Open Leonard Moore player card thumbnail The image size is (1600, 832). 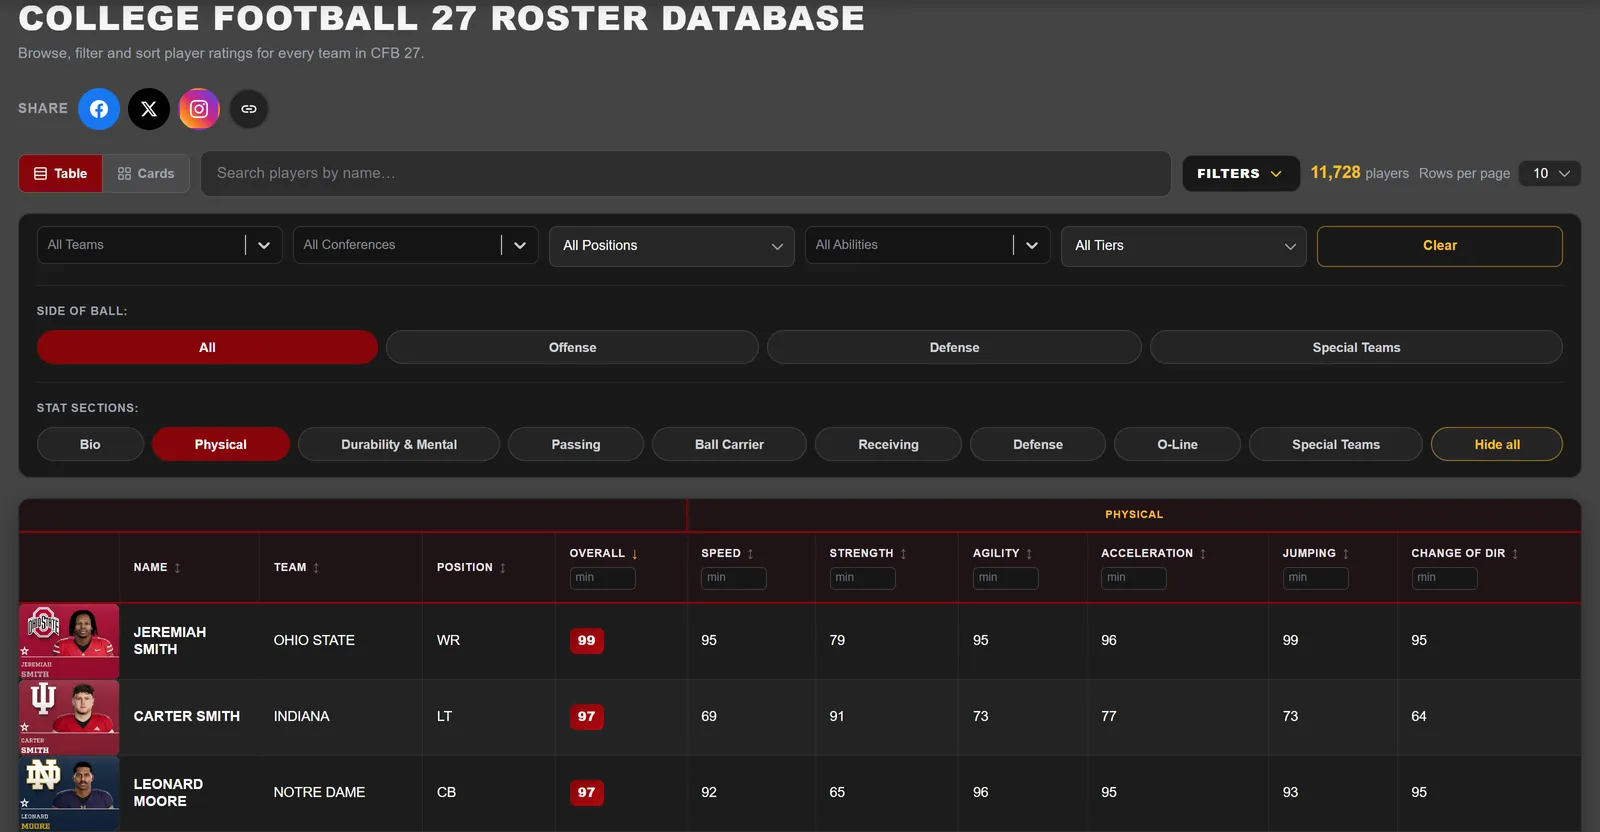point(69,794)
